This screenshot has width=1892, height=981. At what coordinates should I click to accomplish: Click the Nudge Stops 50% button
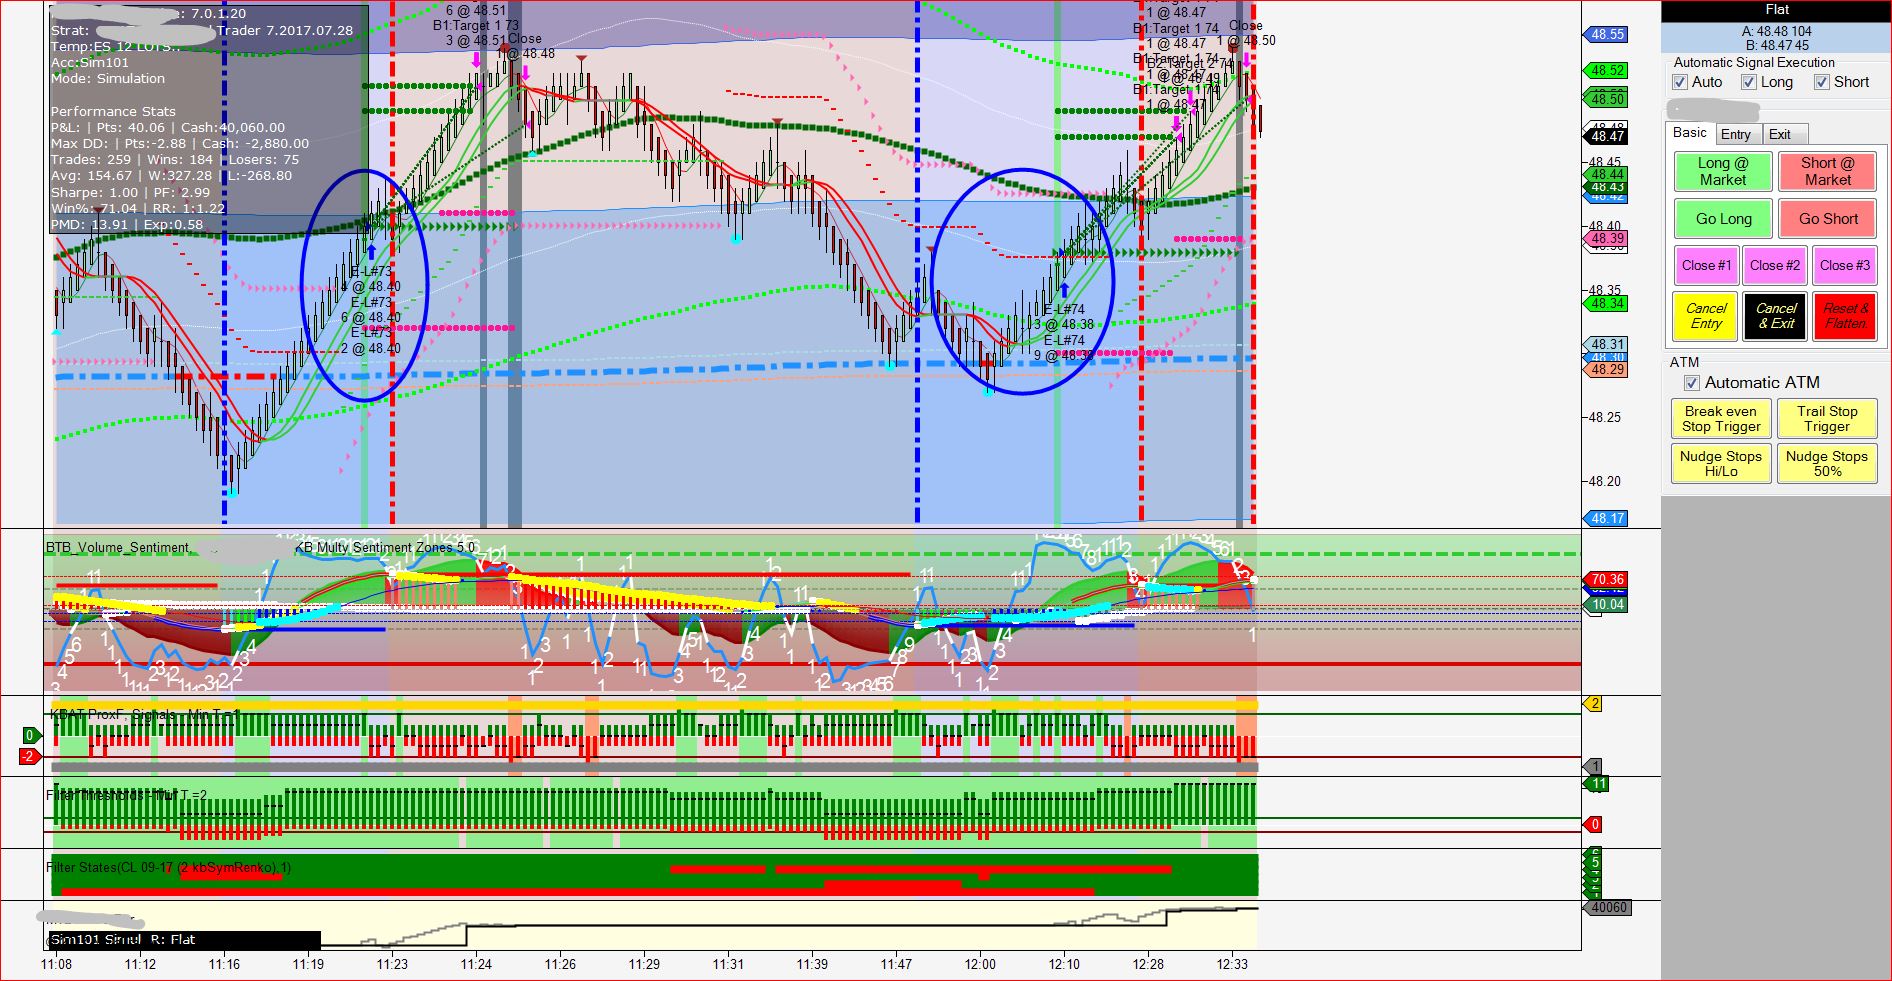coord(1827,464)
